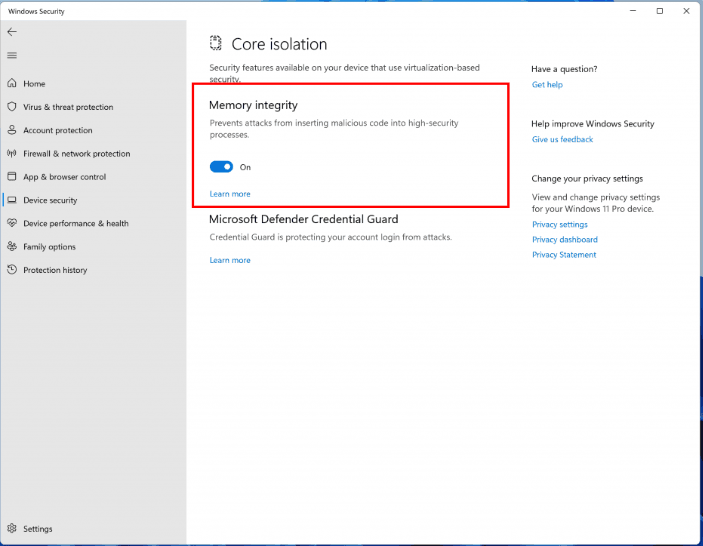The image size is (703, 546).
Task: Click the Account protection person icon
Action: click(12, 130)
